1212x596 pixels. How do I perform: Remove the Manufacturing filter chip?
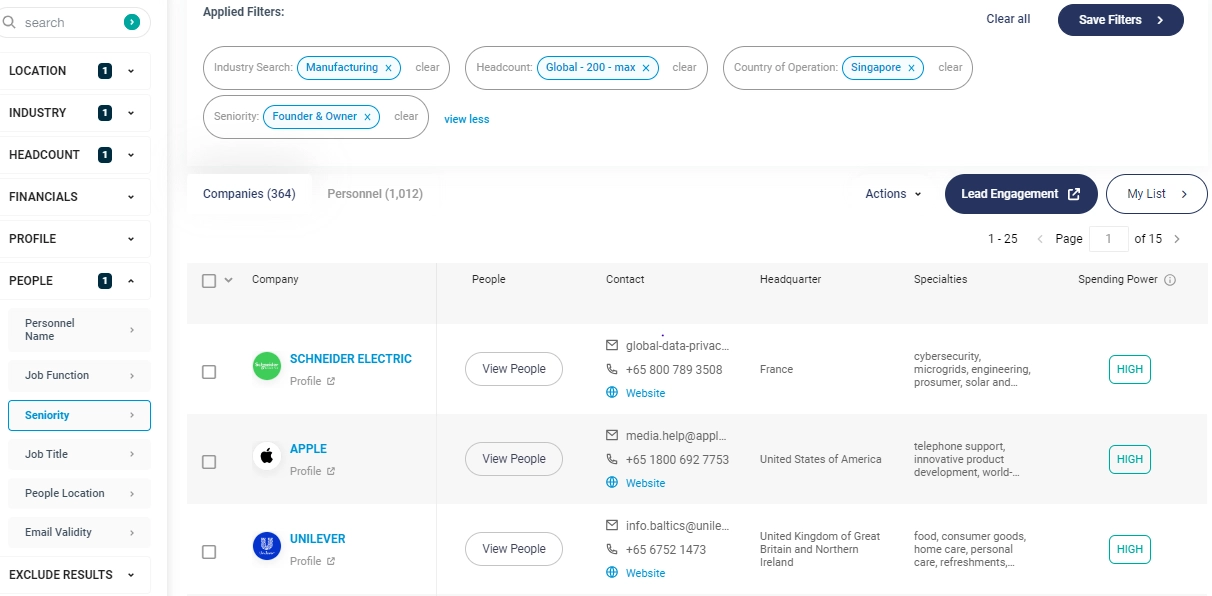[388, 68]
